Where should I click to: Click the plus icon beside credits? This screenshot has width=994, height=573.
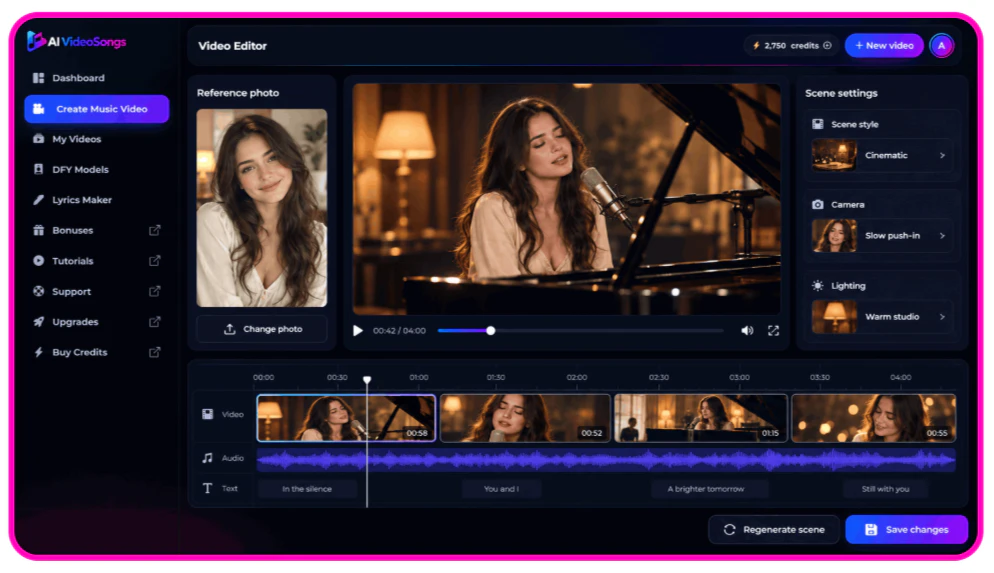[x=827, y=46]
